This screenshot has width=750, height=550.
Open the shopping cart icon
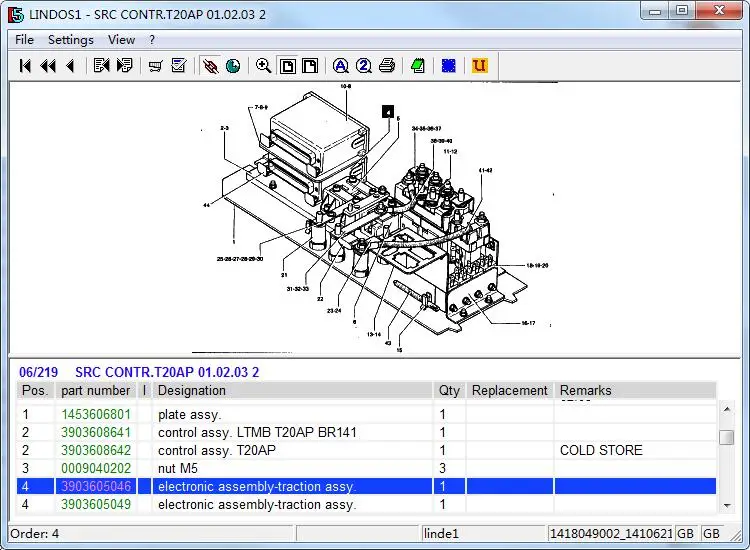155,66
